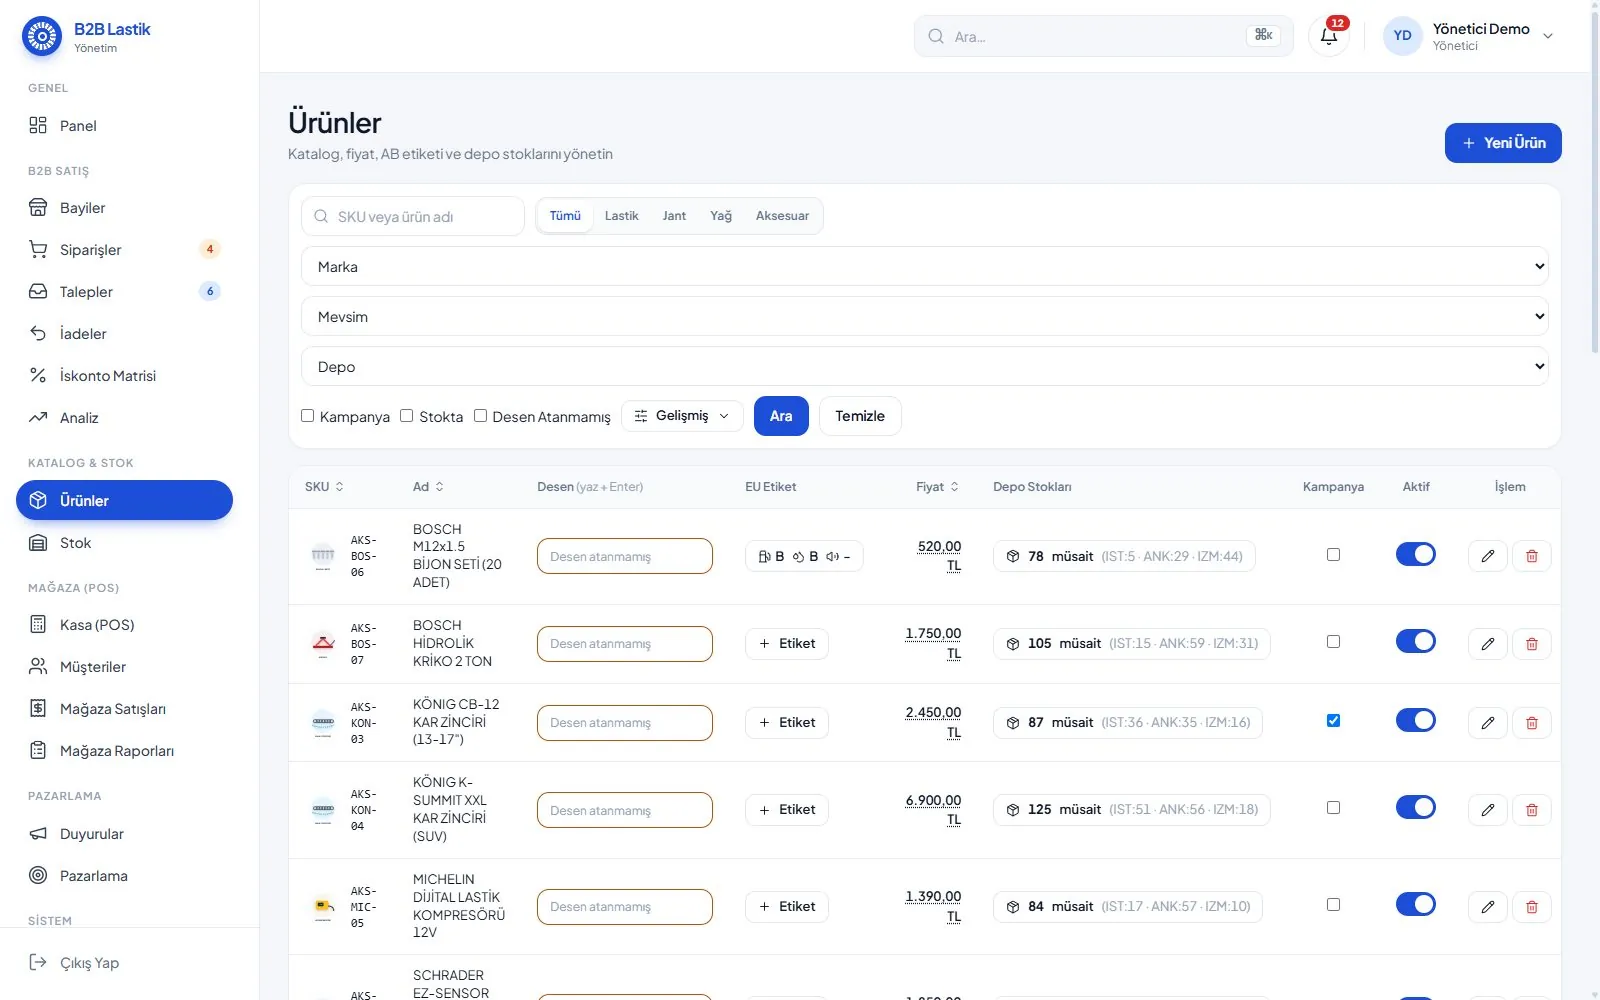Image resolution: width=1600 pixels, height=1000 pixels.
Task: Click the Yeni Ürün button
Action: coord(1503,143)
